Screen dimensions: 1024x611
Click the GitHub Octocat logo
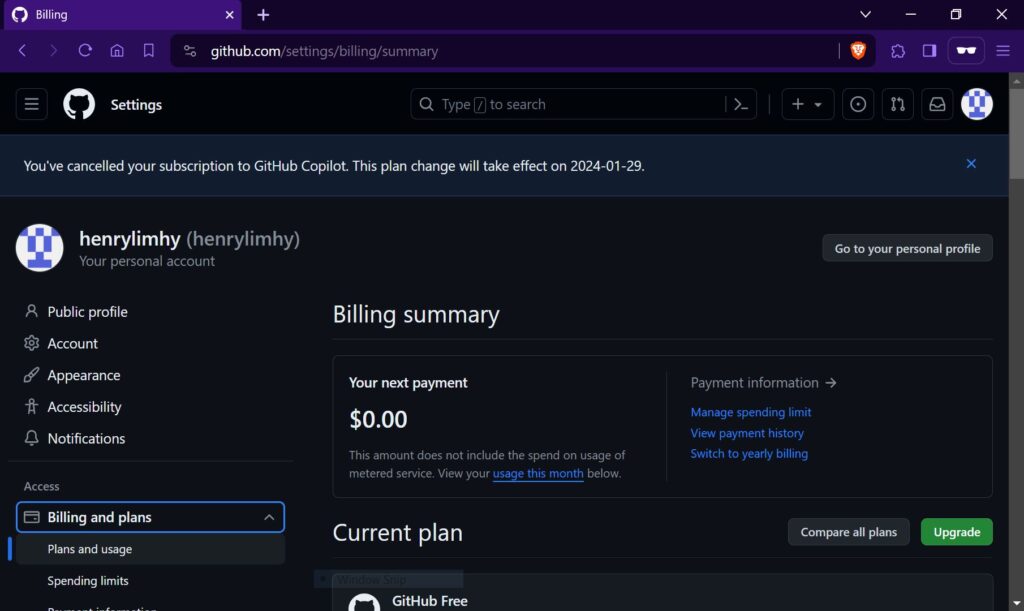79,104
